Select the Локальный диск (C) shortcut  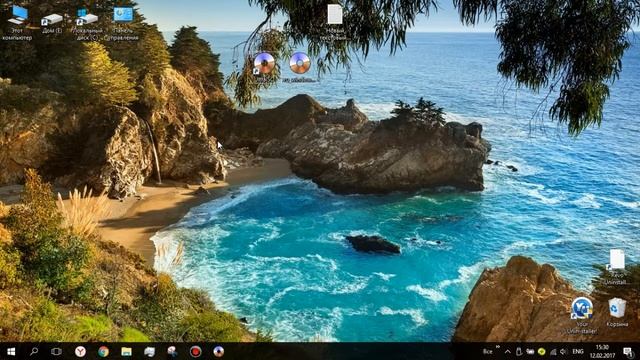pos(87,24)
